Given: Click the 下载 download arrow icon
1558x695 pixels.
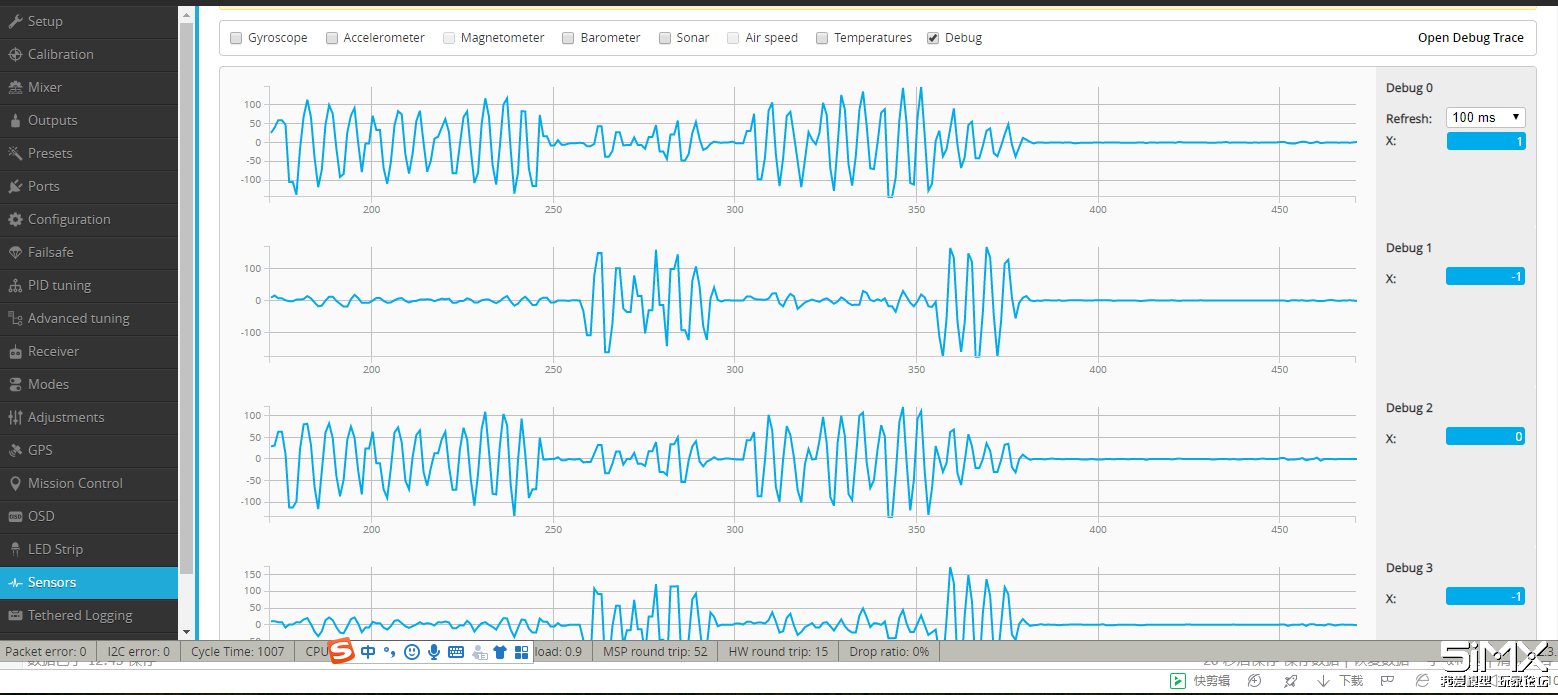Looking at the screenshot, I should (1323, 681).
